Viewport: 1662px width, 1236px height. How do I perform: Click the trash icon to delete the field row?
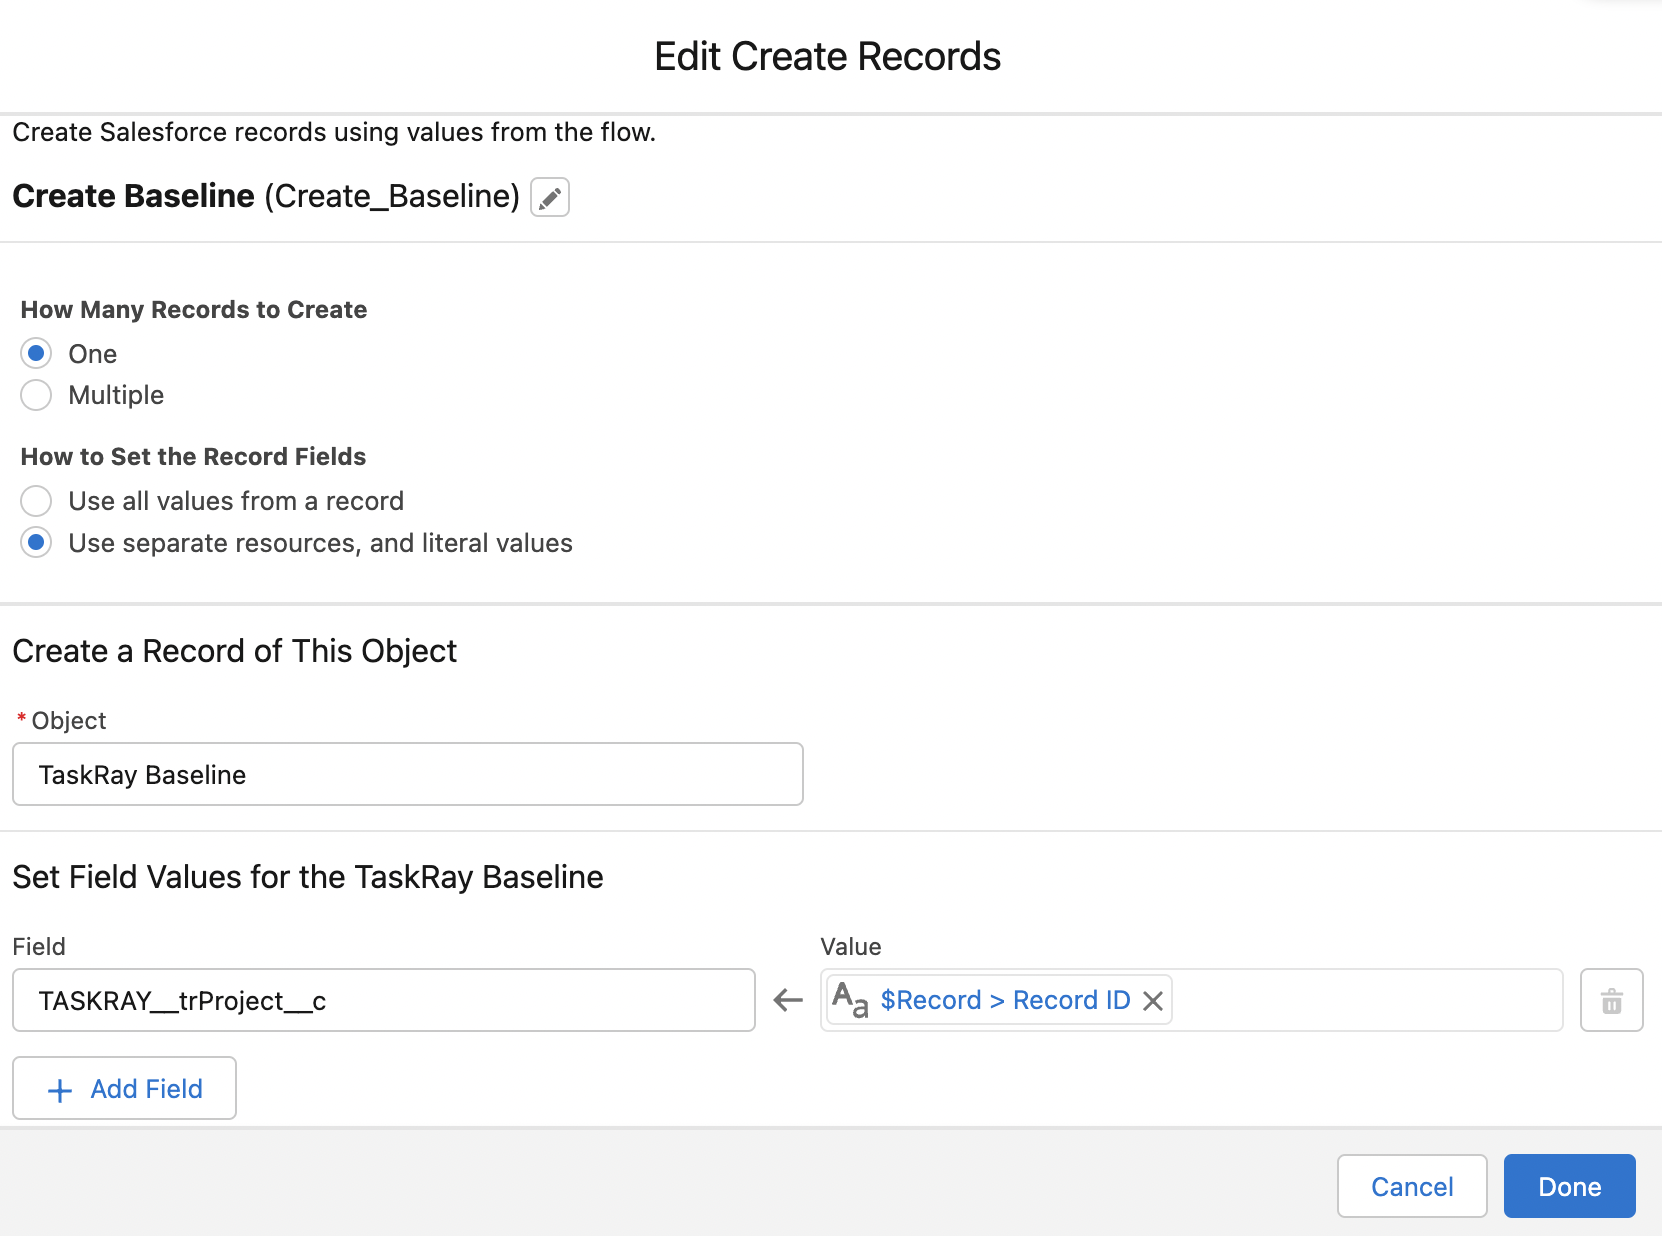[1611, 999]
